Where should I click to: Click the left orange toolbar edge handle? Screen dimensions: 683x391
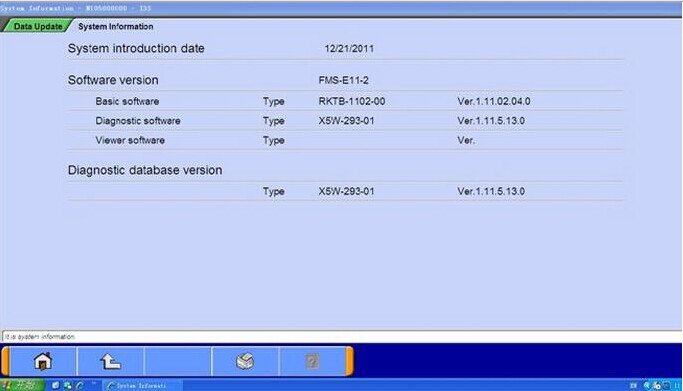(x=5, y=361)
